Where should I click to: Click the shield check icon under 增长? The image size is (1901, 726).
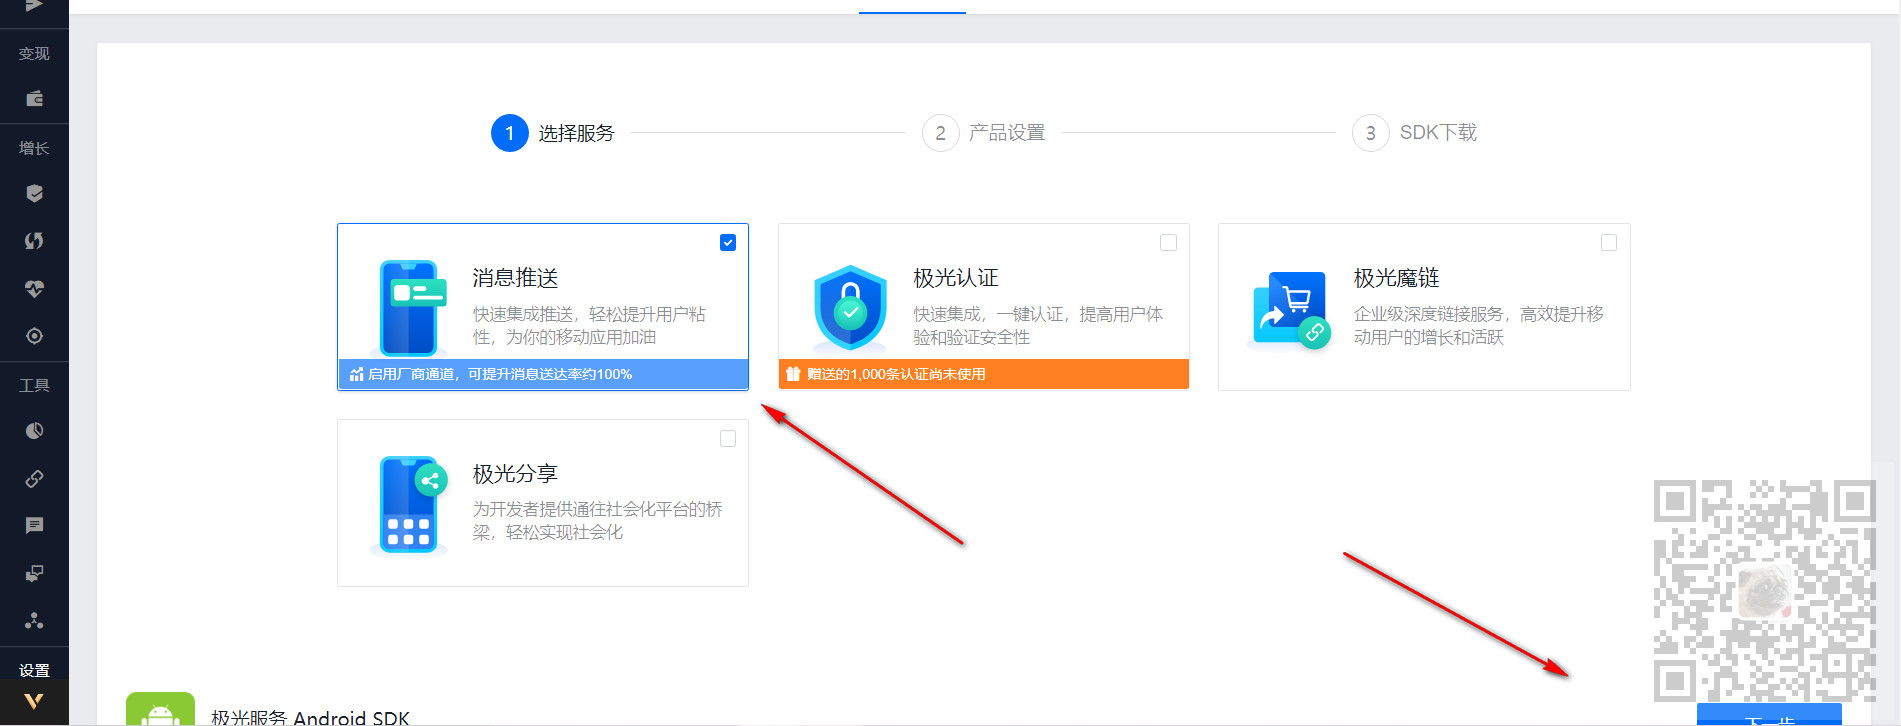(x=34, y=193)
